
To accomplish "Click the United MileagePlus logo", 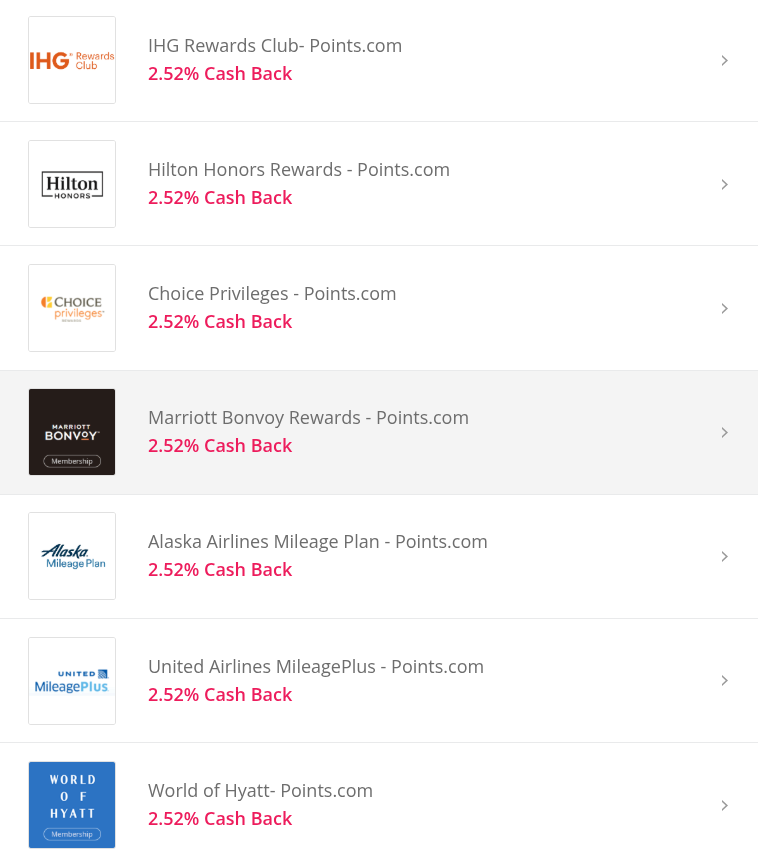I will (72, 680).
